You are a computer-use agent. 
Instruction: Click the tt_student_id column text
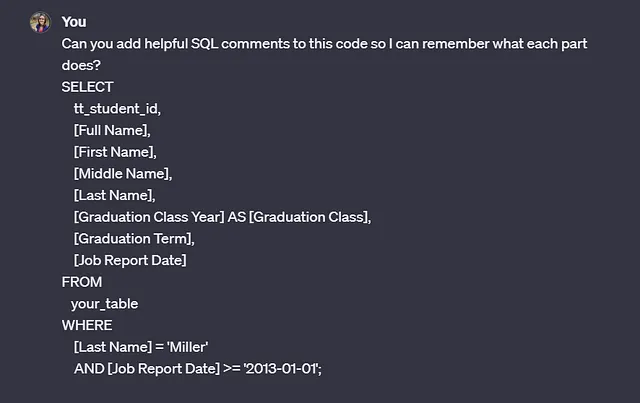[117, 109]
